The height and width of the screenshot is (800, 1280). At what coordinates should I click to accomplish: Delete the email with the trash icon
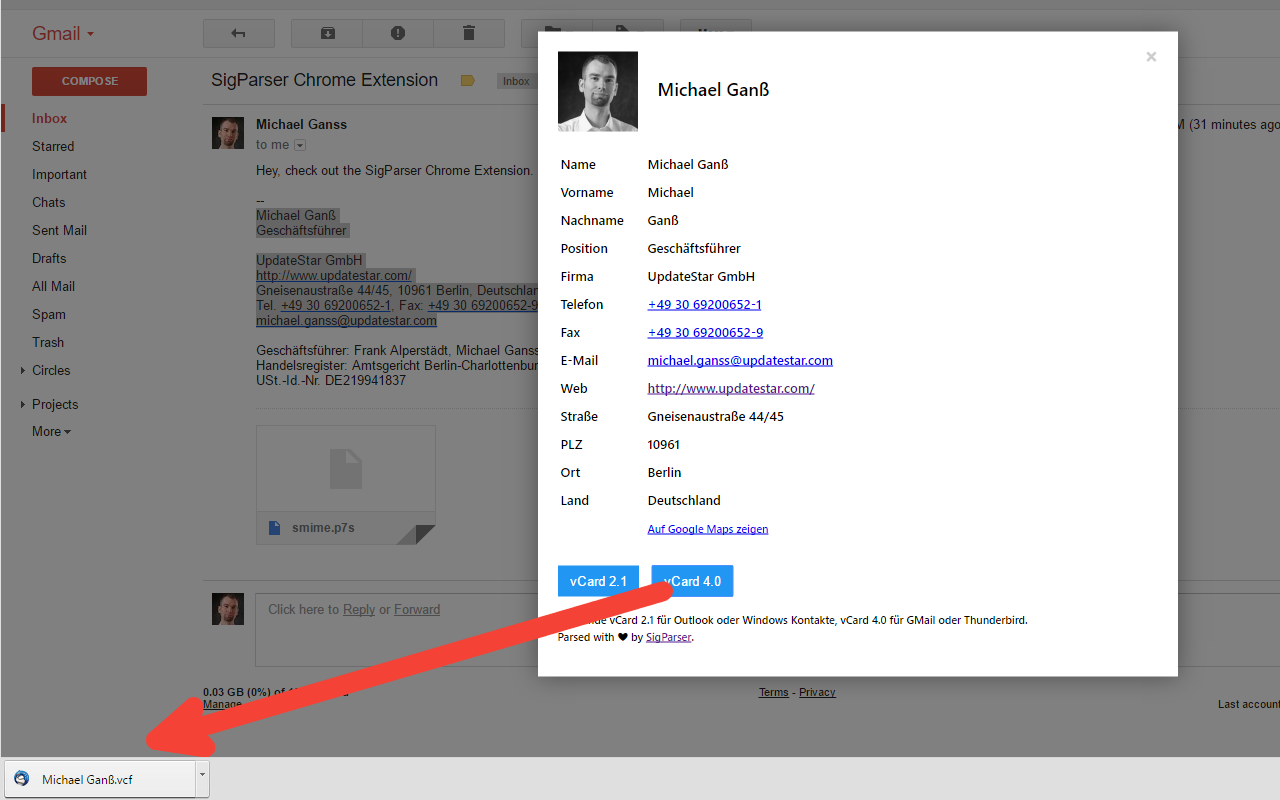(x=469, y=33)
